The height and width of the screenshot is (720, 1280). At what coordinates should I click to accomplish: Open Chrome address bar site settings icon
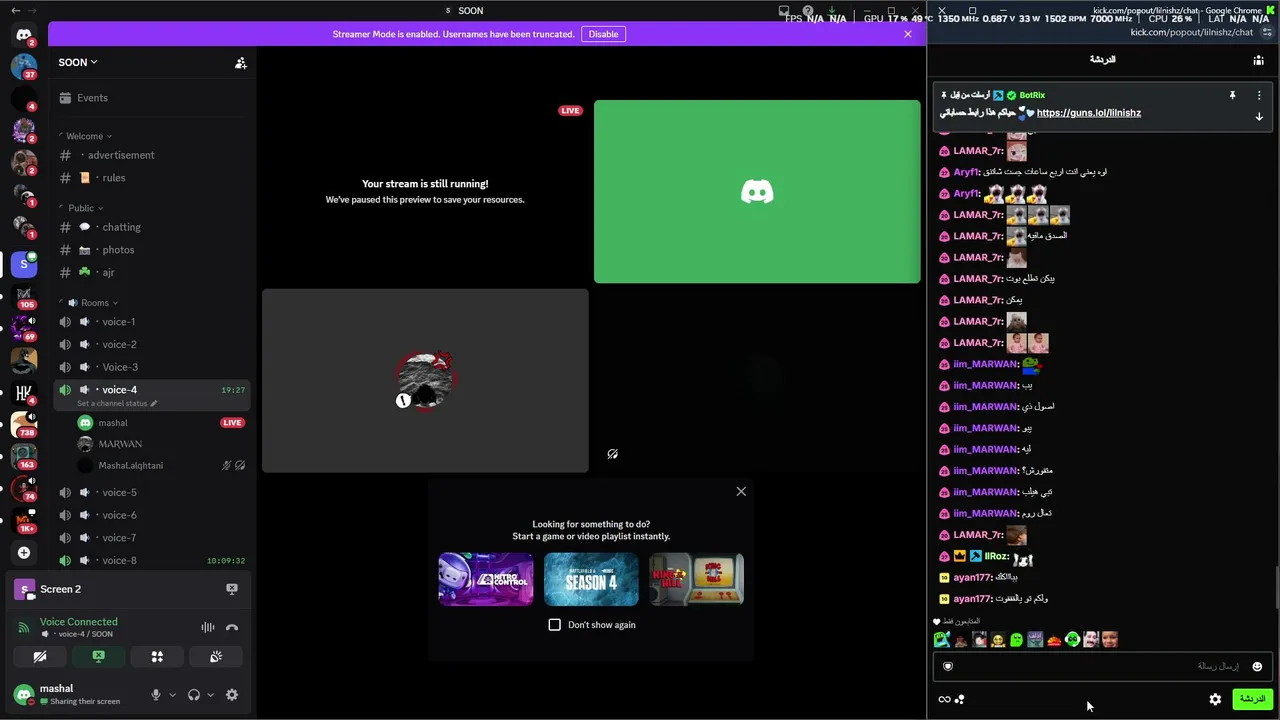click(x=1267, y=32)
